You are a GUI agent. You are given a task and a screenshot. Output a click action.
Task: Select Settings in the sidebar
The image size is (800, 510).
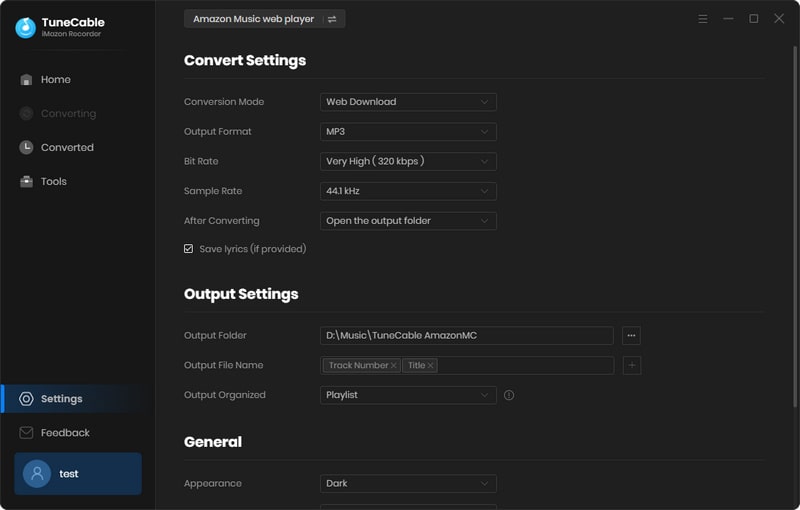[78, 399]
